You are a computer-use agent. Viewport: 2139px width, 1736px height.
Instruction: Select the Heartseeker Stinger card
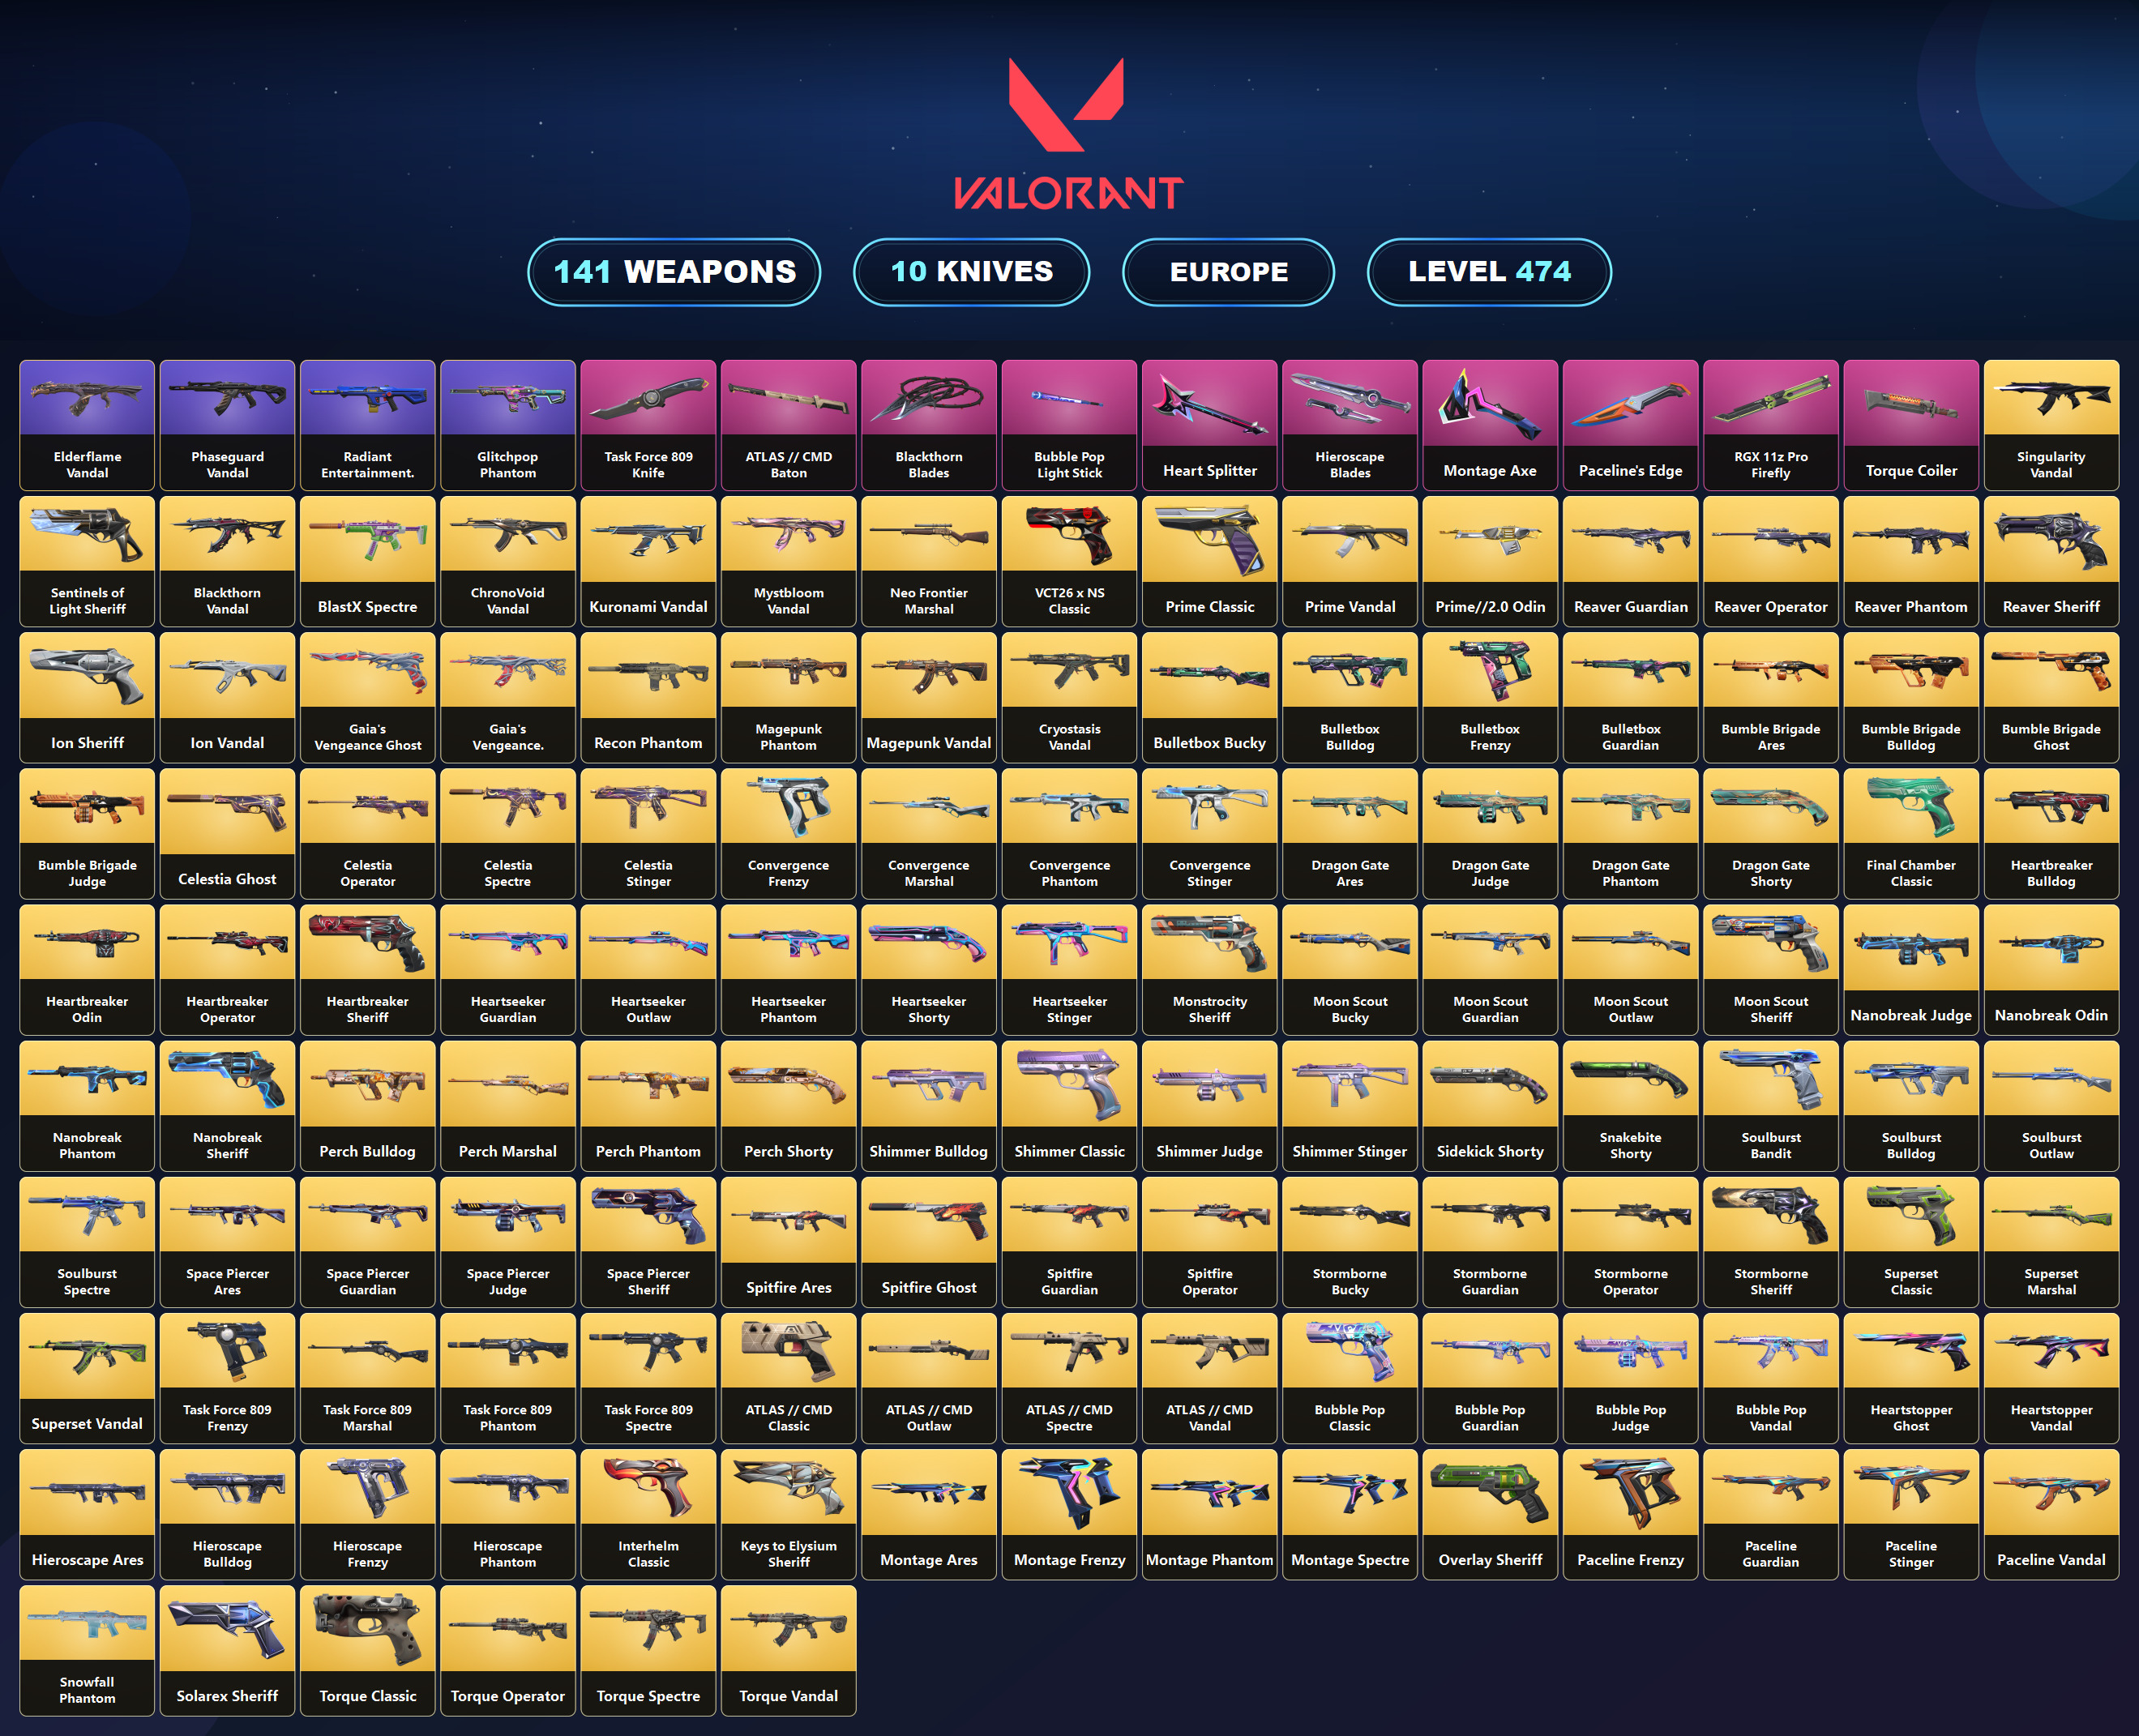click(1069, 969)
